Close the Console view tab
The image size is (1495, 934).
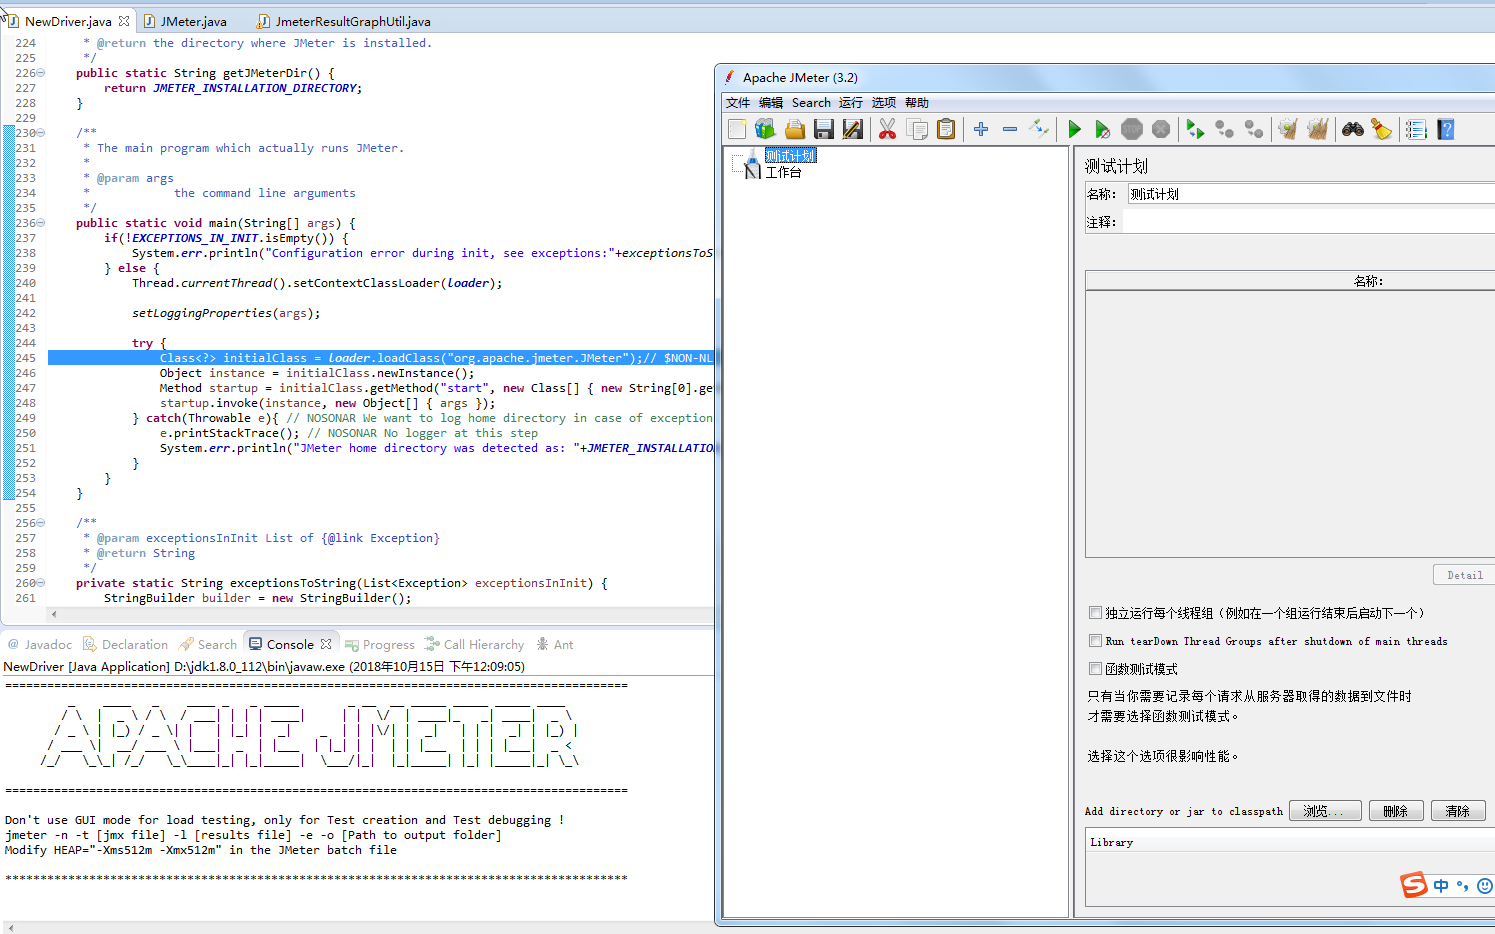(326, 645)
